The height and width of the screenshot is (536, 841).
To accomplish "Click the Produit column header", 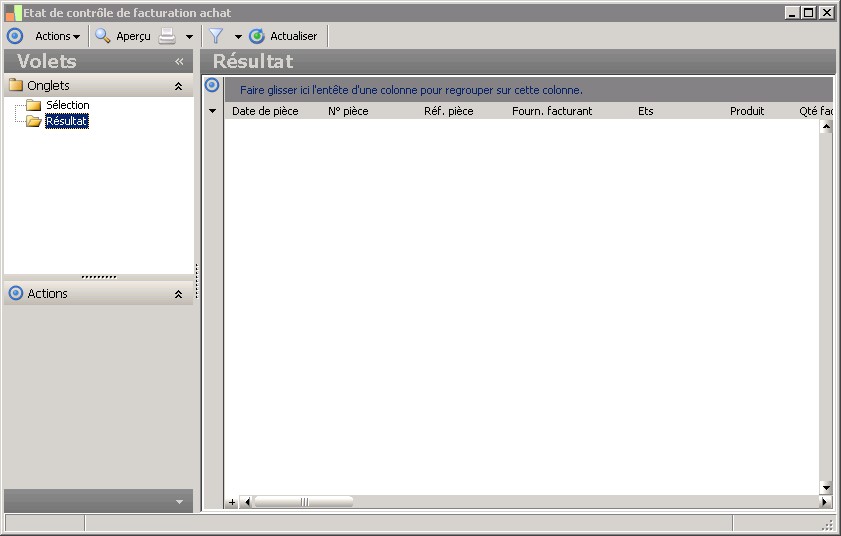I will 747,111.
